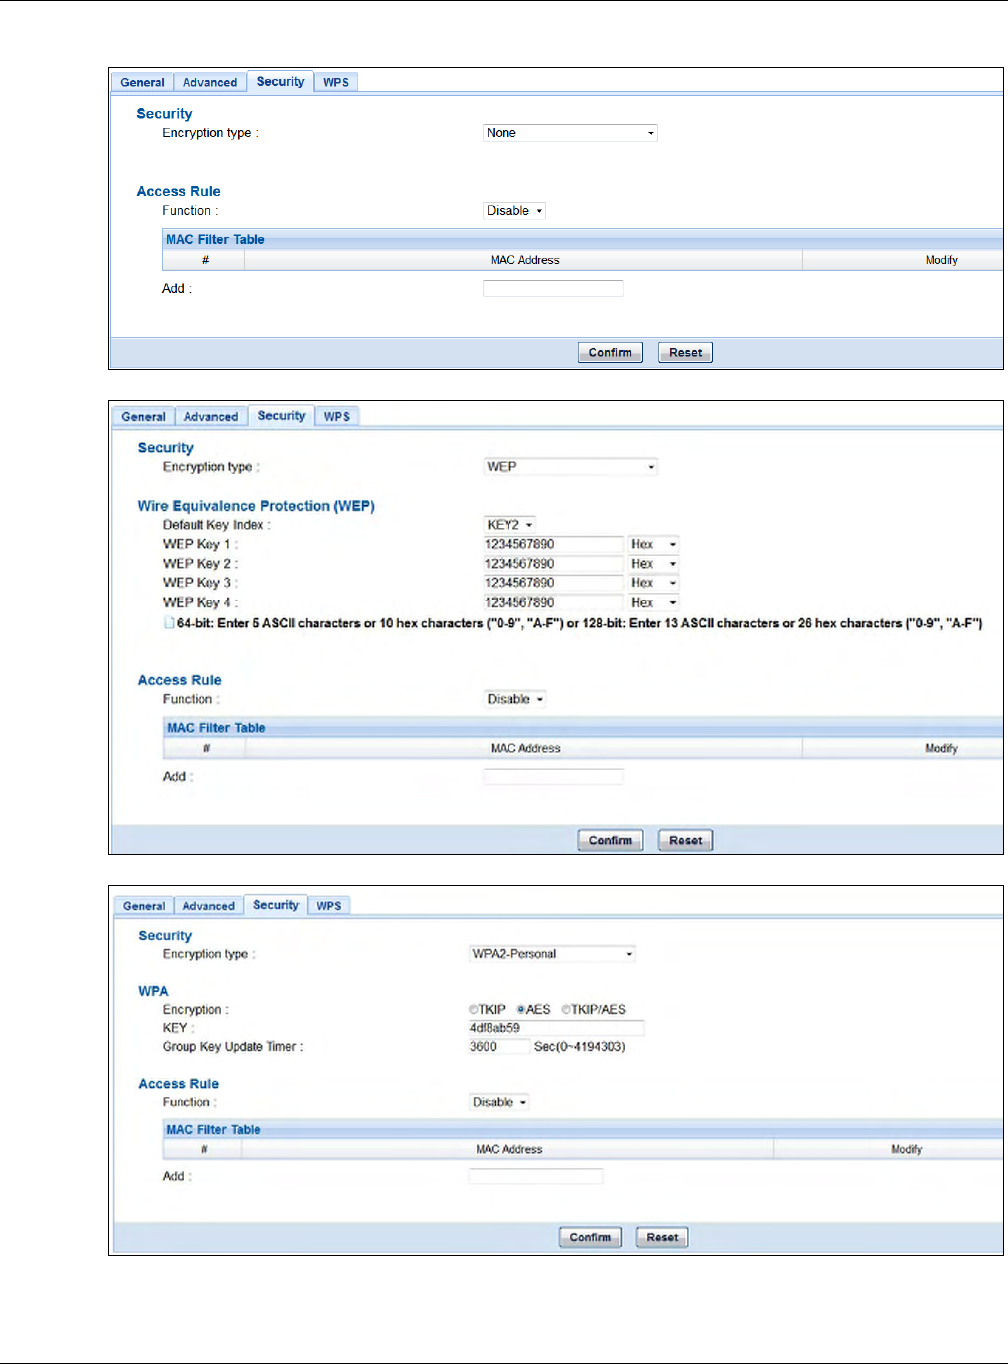Click Reset in the WPA2-Personal panel
The width and height of the screenshot is (1008, 1364).
pyautogui.click(x=662, y=1237)
